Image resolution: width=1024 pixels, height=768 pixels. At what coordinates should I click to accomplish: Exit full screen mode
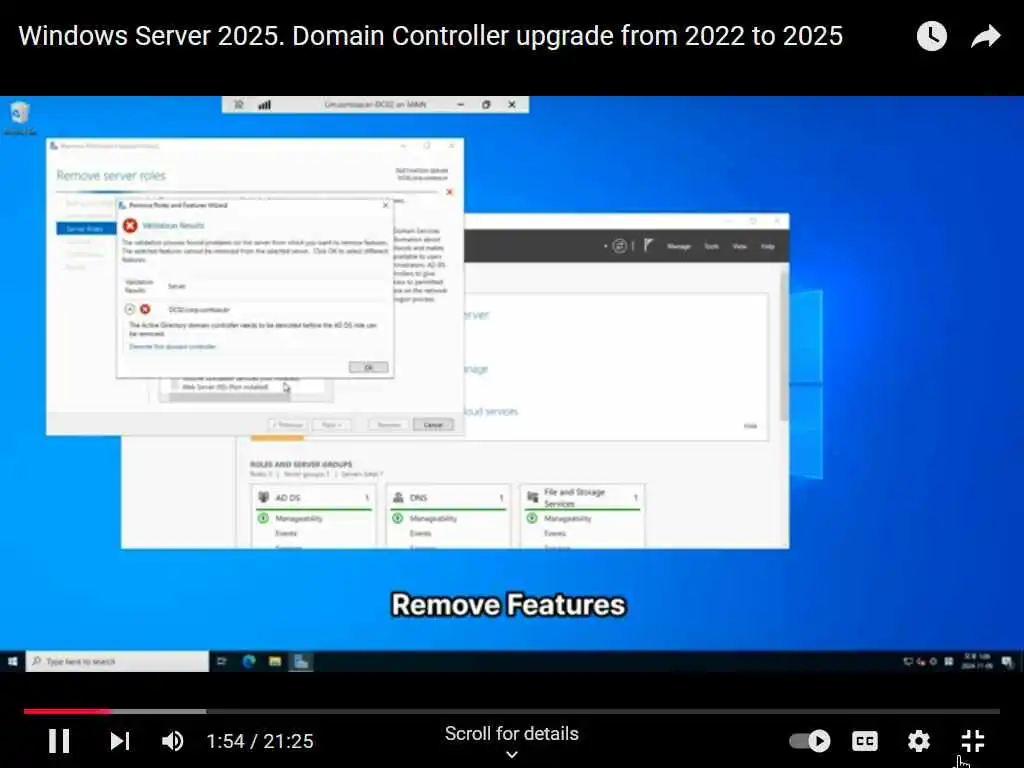coord(972,741)
